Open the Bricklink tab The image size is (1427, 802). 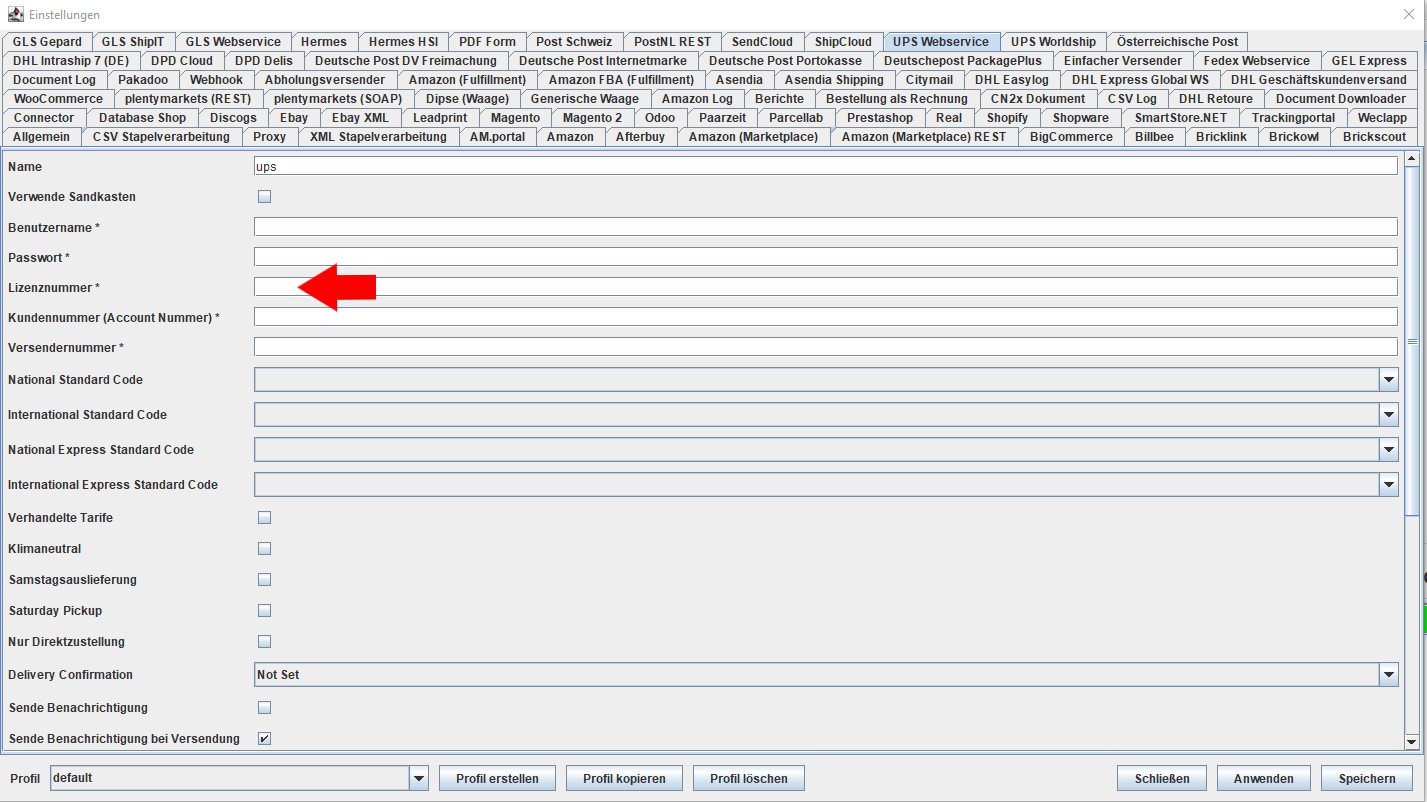point(1221,137)
